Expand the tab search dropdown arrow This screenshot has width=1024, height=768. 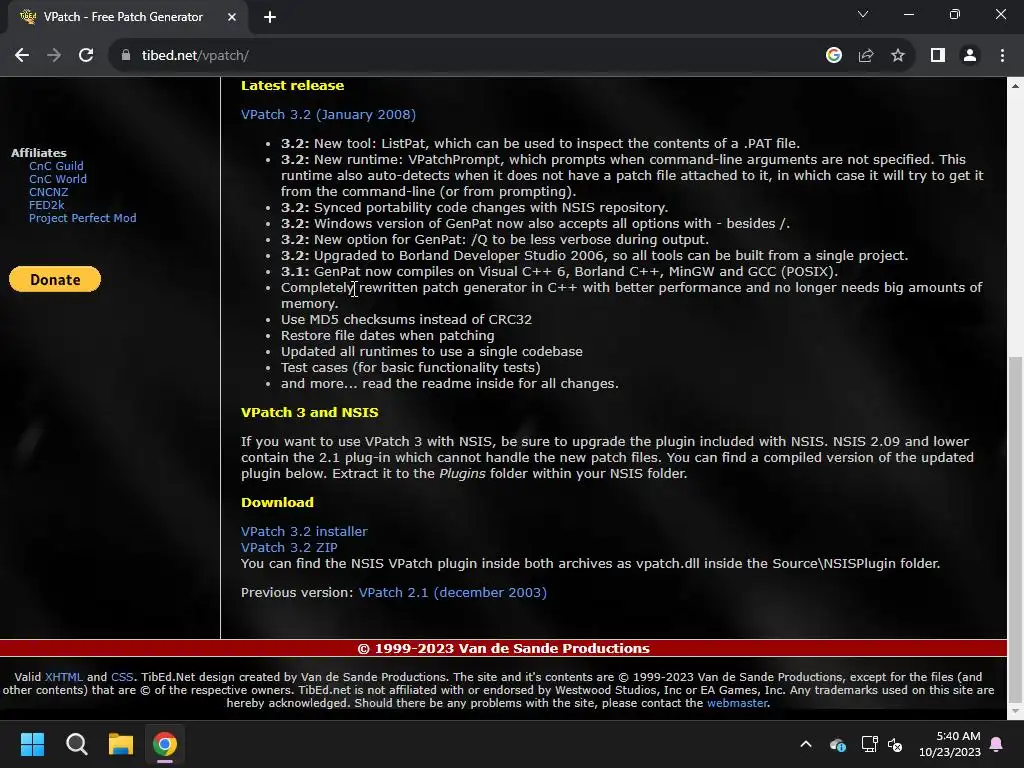click(x=863, y=14)
